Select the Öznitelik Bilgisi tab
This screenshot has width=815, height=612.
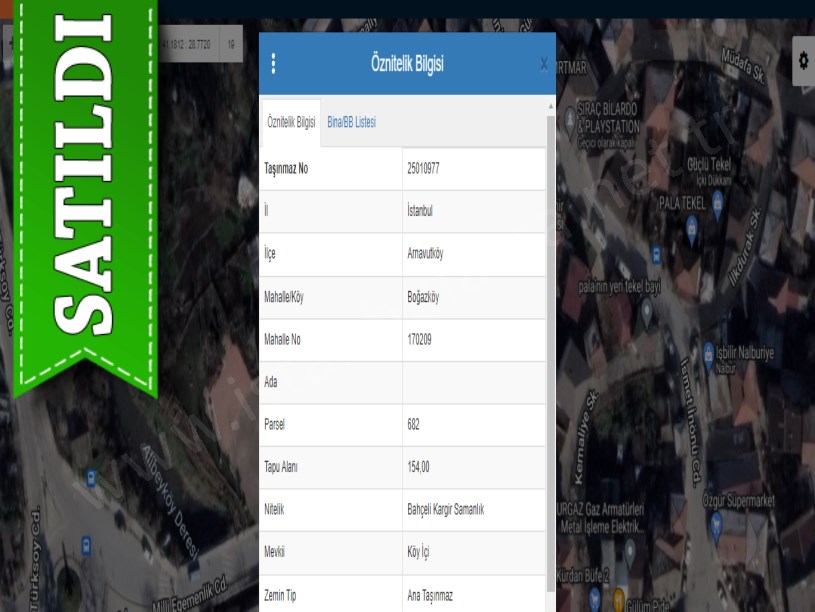click(x=291, y=122)
